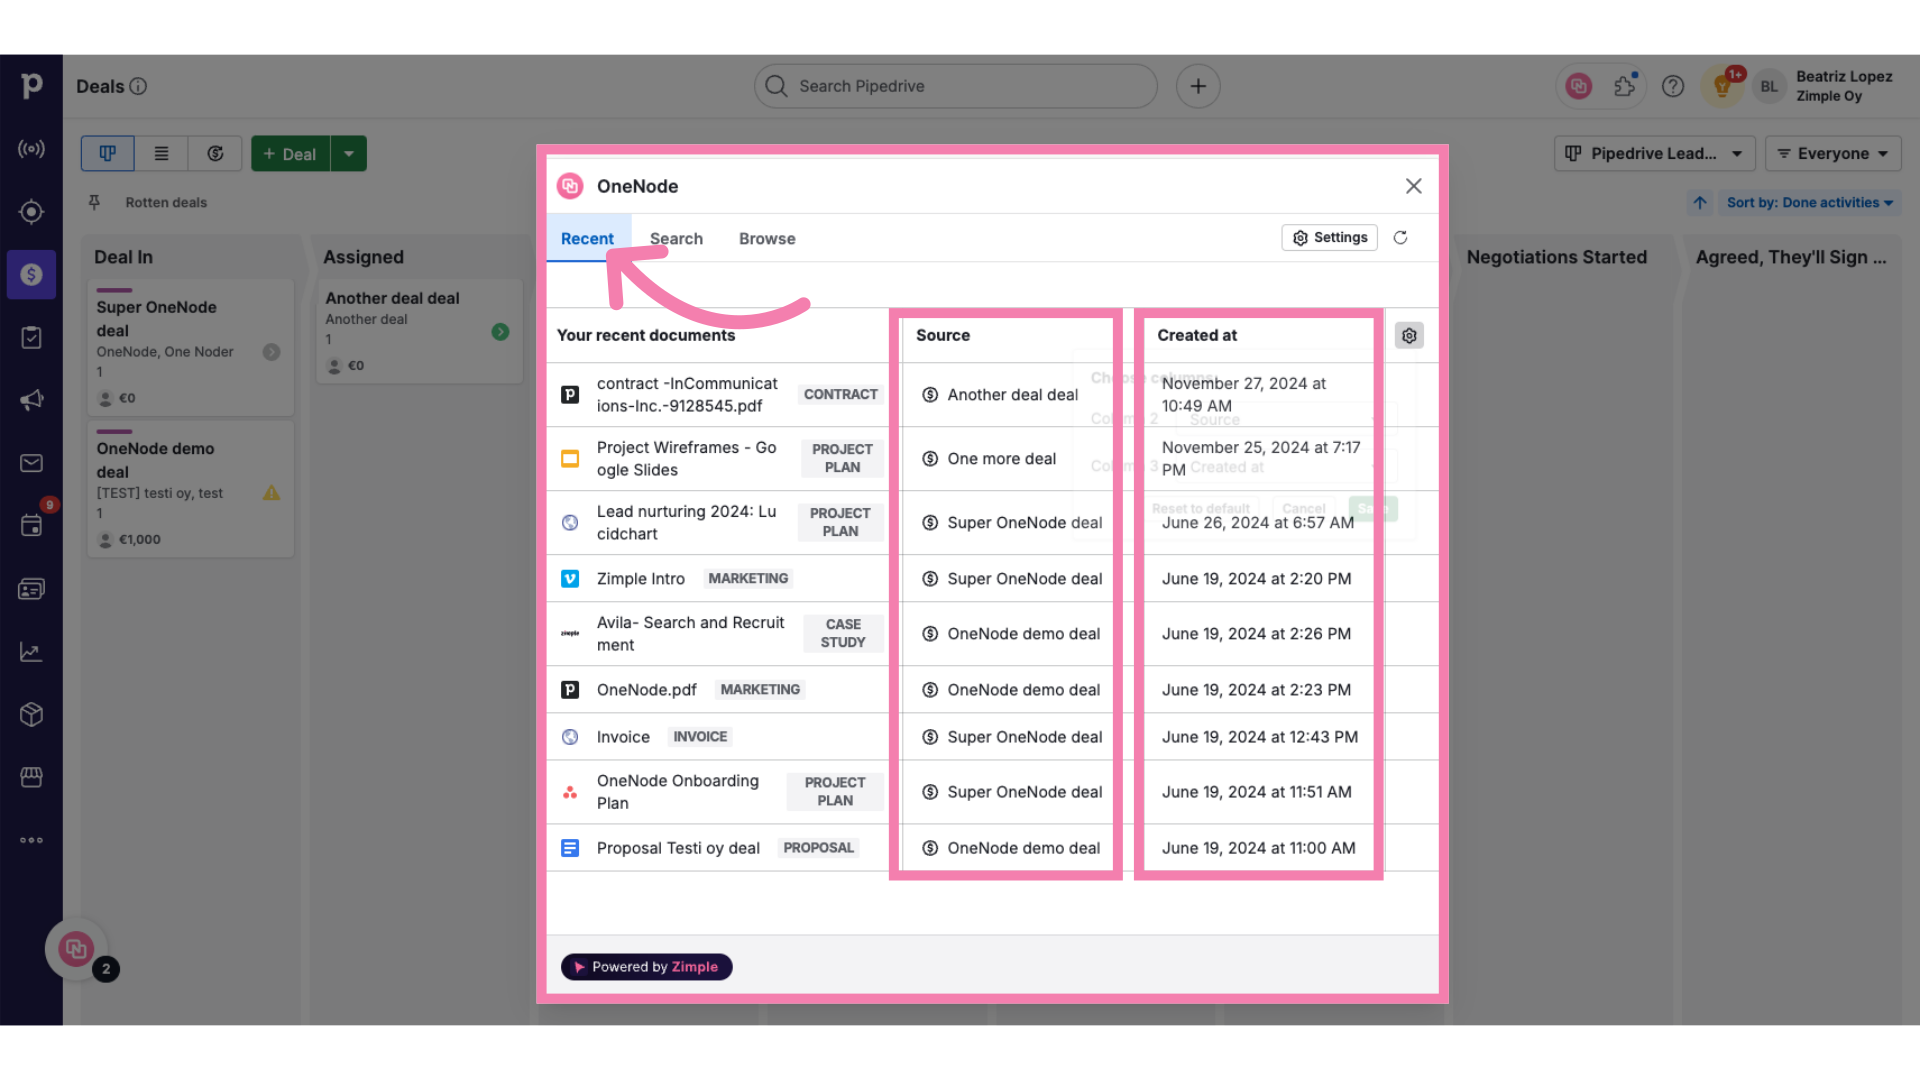The width and height of the screenshot is (1920, 1080).
Task: Click the CASE STUDY tag label
Action: tap(843, 634)
